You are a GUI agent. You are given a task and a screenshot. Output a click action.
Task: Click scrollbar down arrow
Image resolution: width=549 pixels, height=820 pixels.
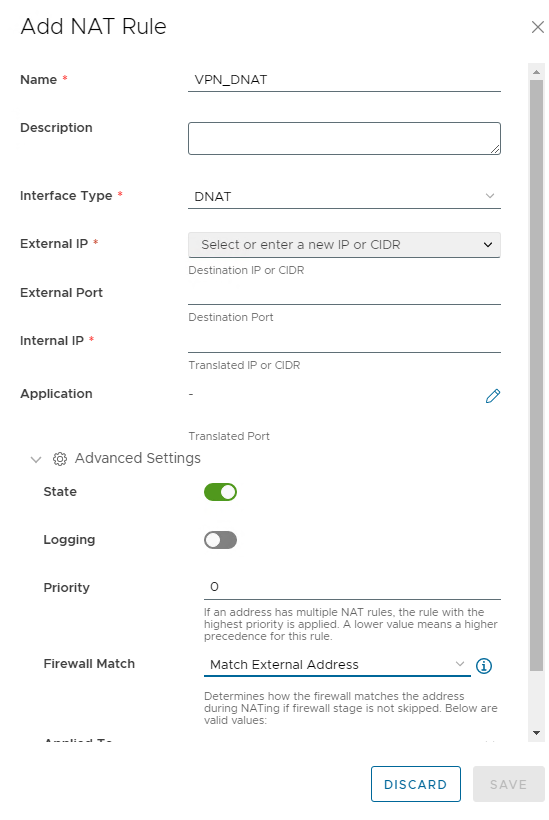(536, 733)
